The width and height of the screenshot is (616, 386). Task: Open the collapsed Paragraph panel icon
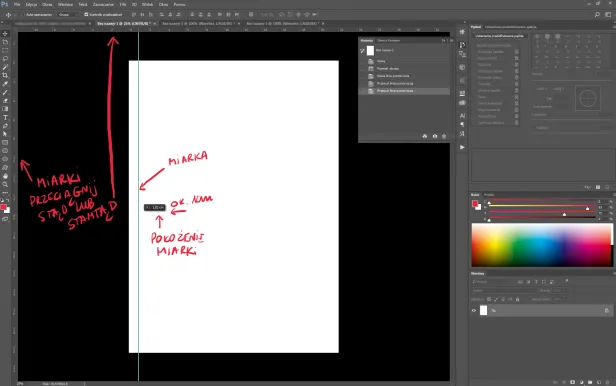(x=462, y=124)
